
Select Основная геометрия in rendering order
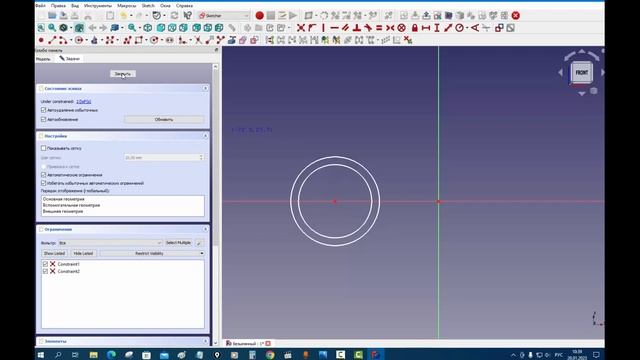[64, 199]
